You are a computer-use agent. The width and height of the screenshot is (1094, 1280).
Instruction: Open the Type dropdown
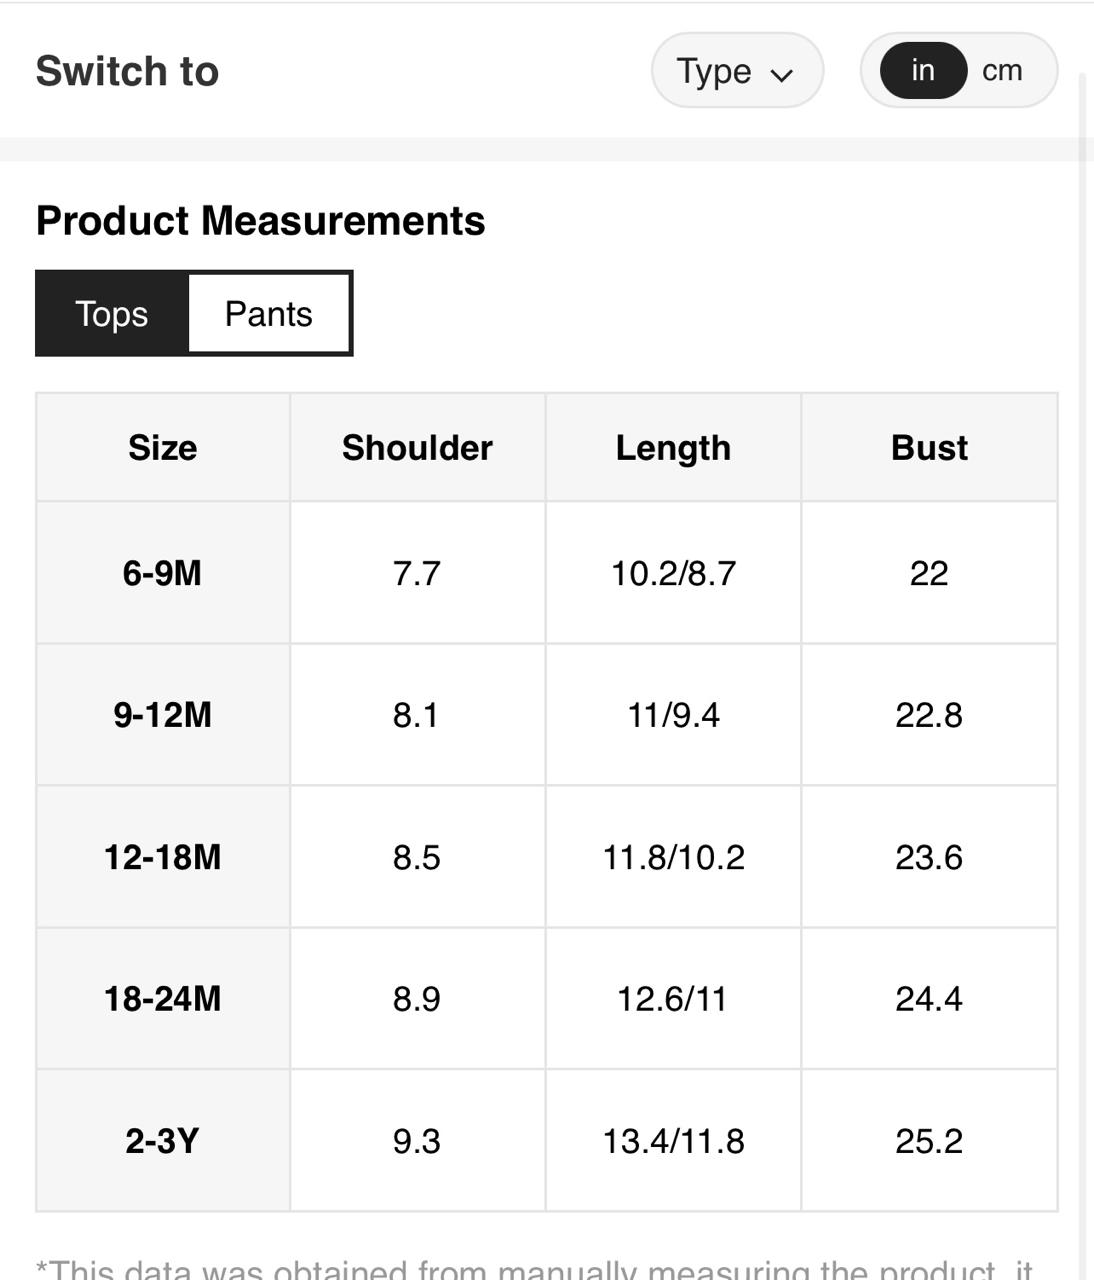736,71
